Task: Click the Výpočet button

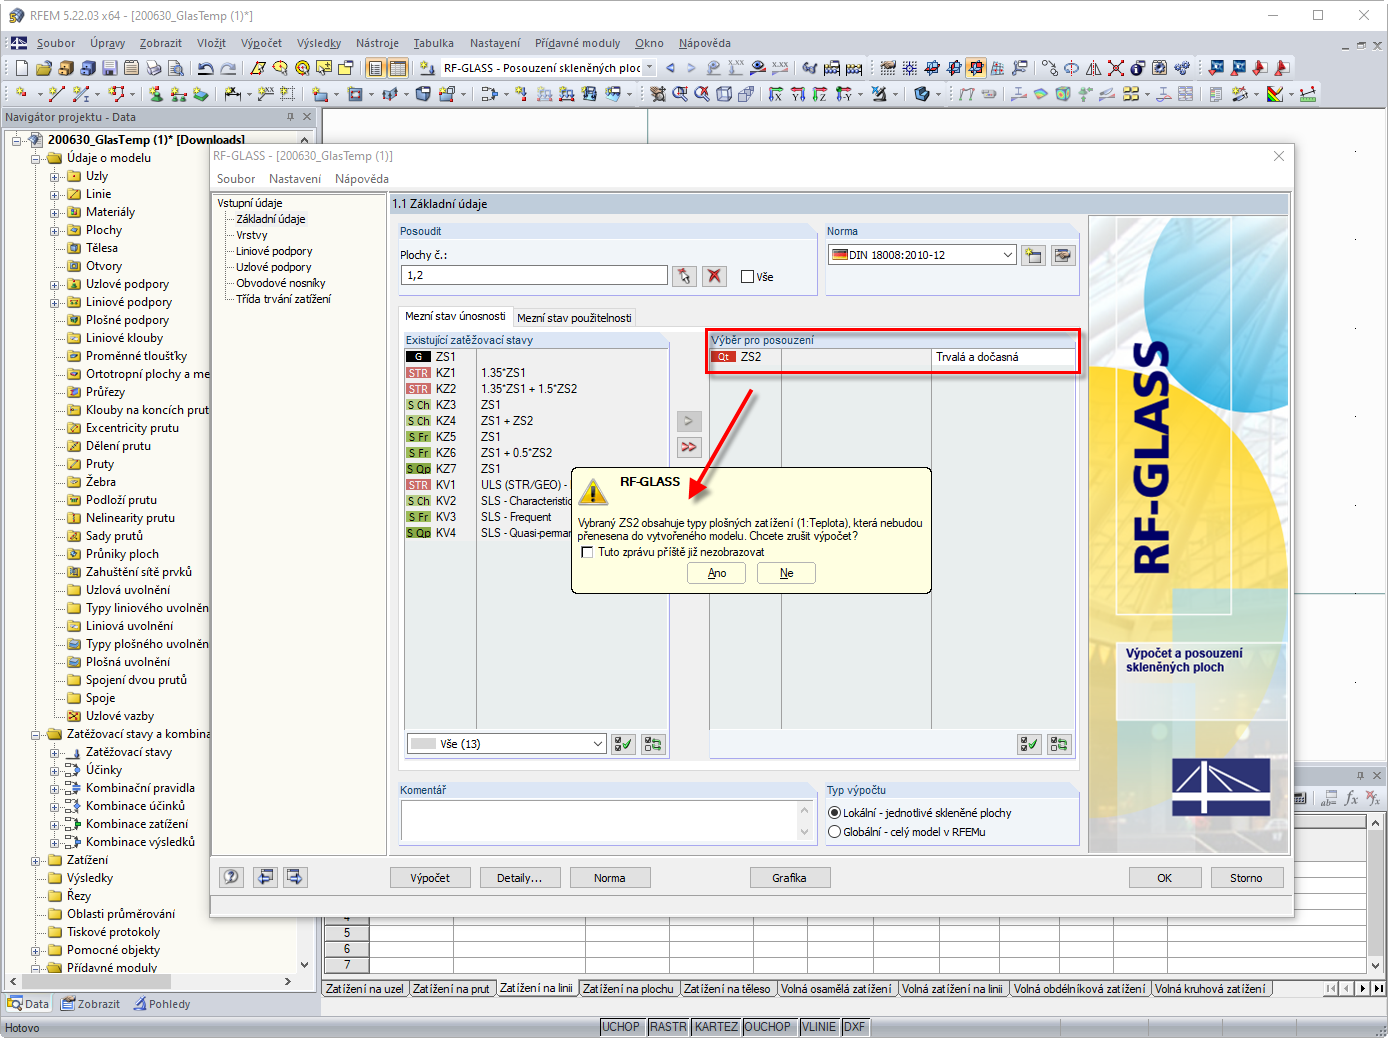Action: click(430, 878)
